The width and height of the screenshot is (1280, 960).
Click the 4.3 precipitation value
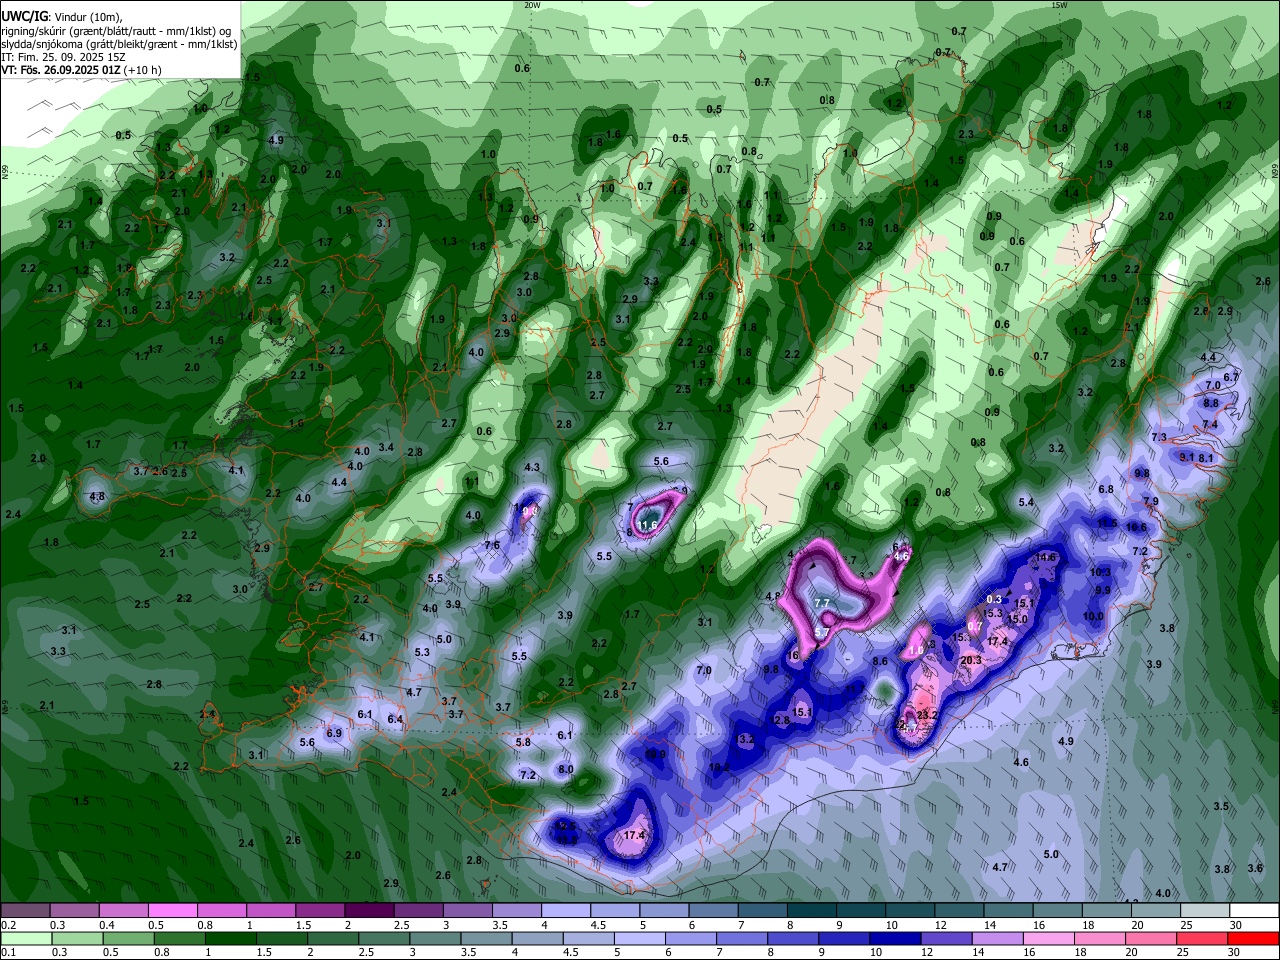(x=532, y=467)
